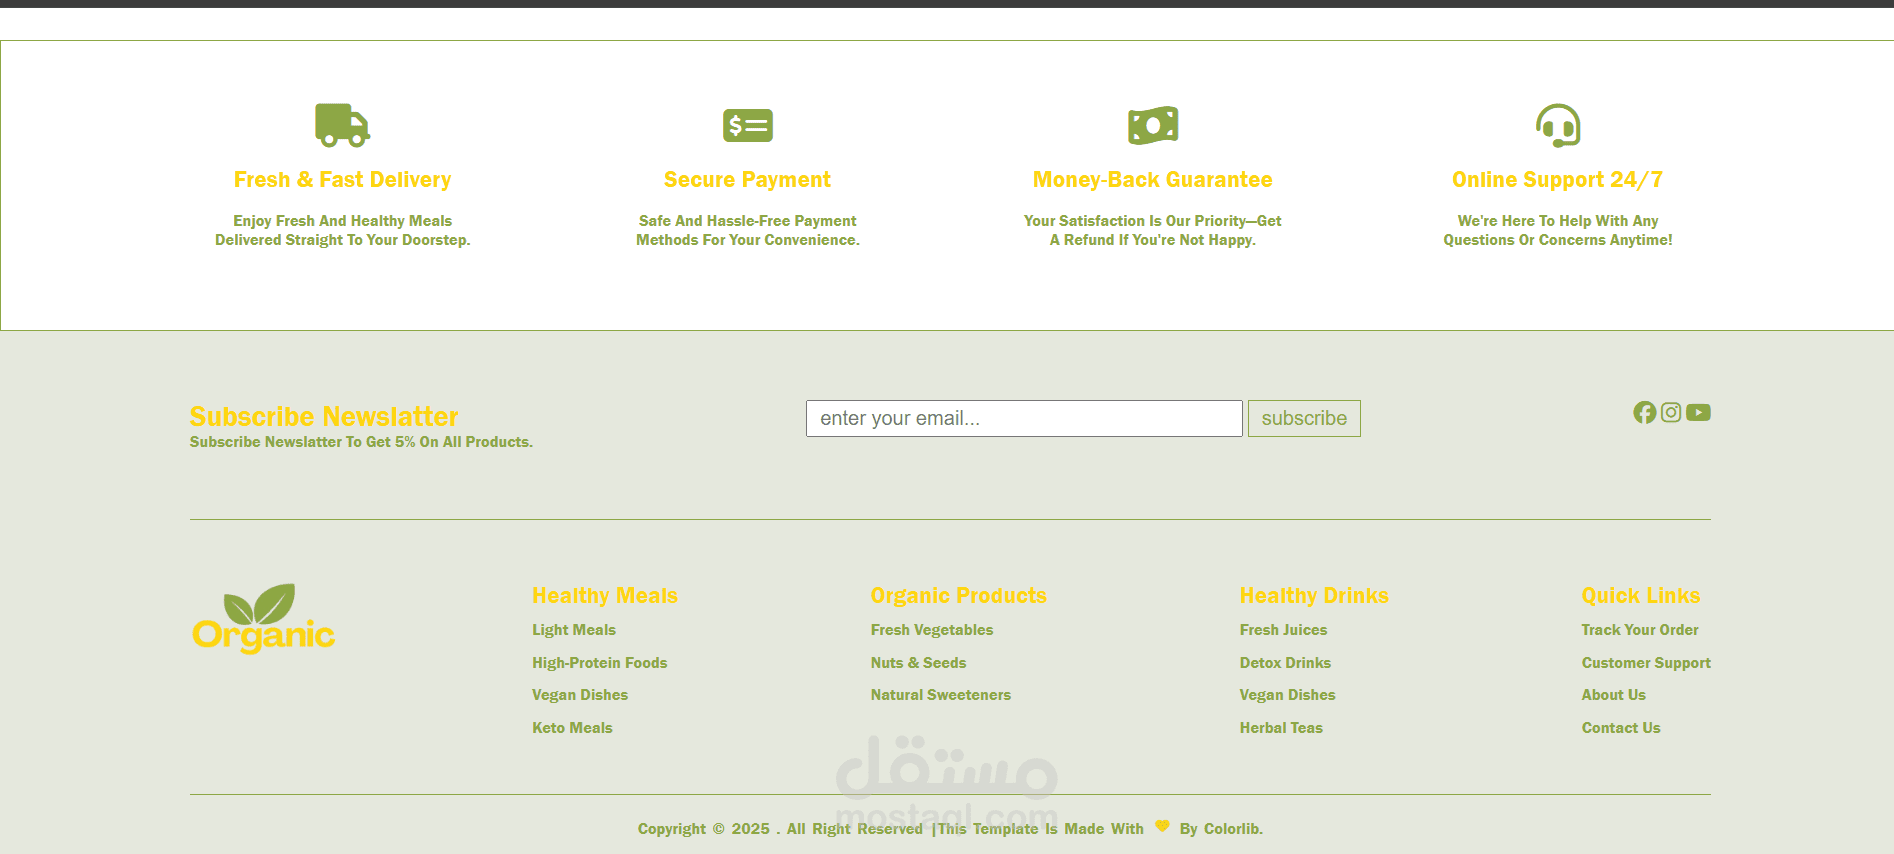Open the About Us link
This screenshot has height=854, width=1894.
(1614, 695)
